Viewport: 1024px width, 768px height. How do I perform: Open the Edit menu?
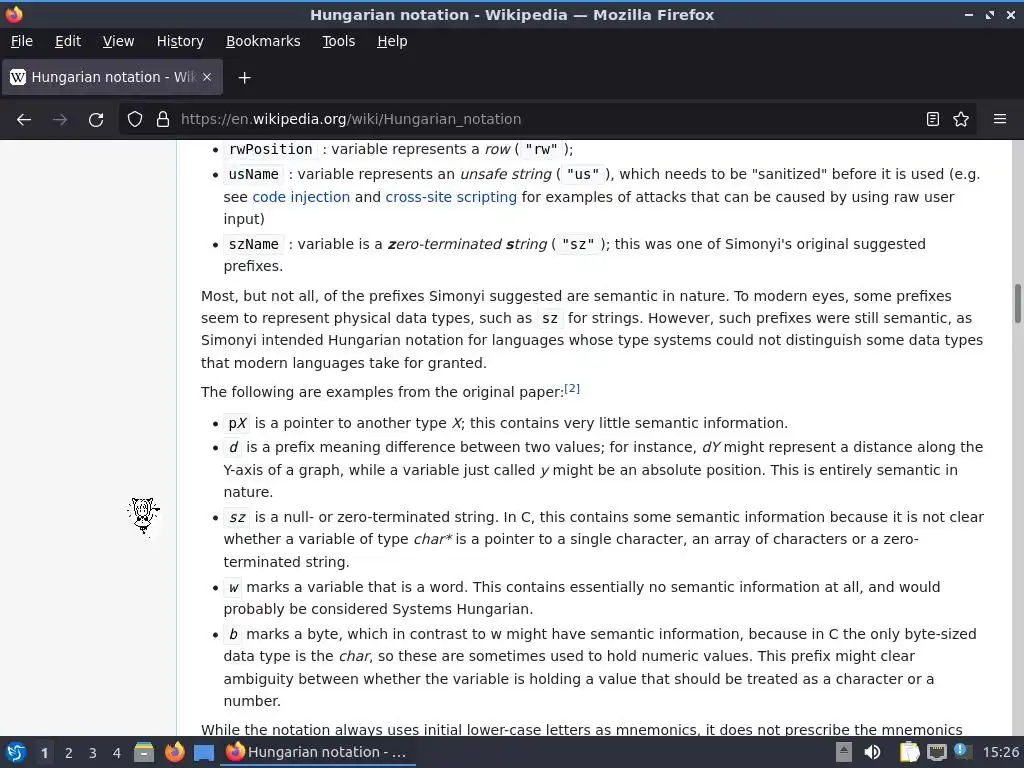(x=68, y=41)
